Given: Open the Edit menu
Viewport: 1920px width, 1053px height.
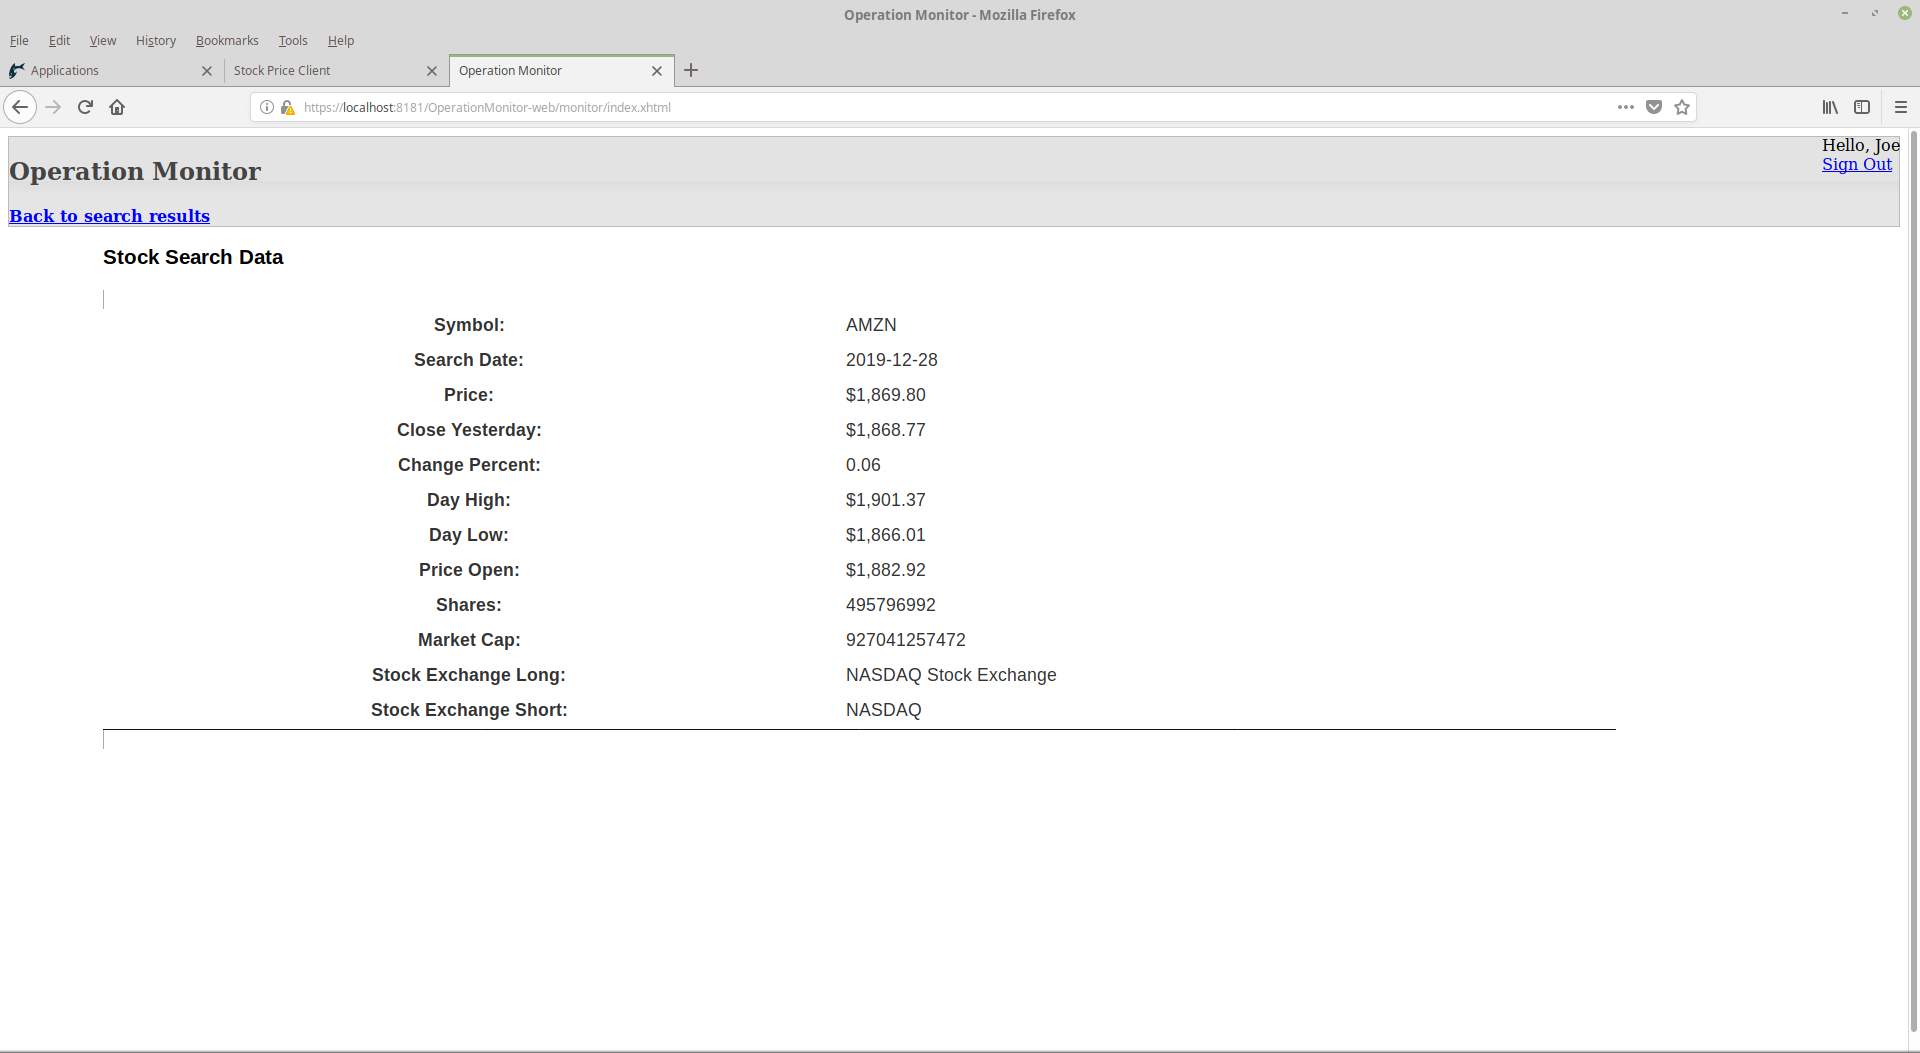Looking at the screenshot, I should (59, 41).
